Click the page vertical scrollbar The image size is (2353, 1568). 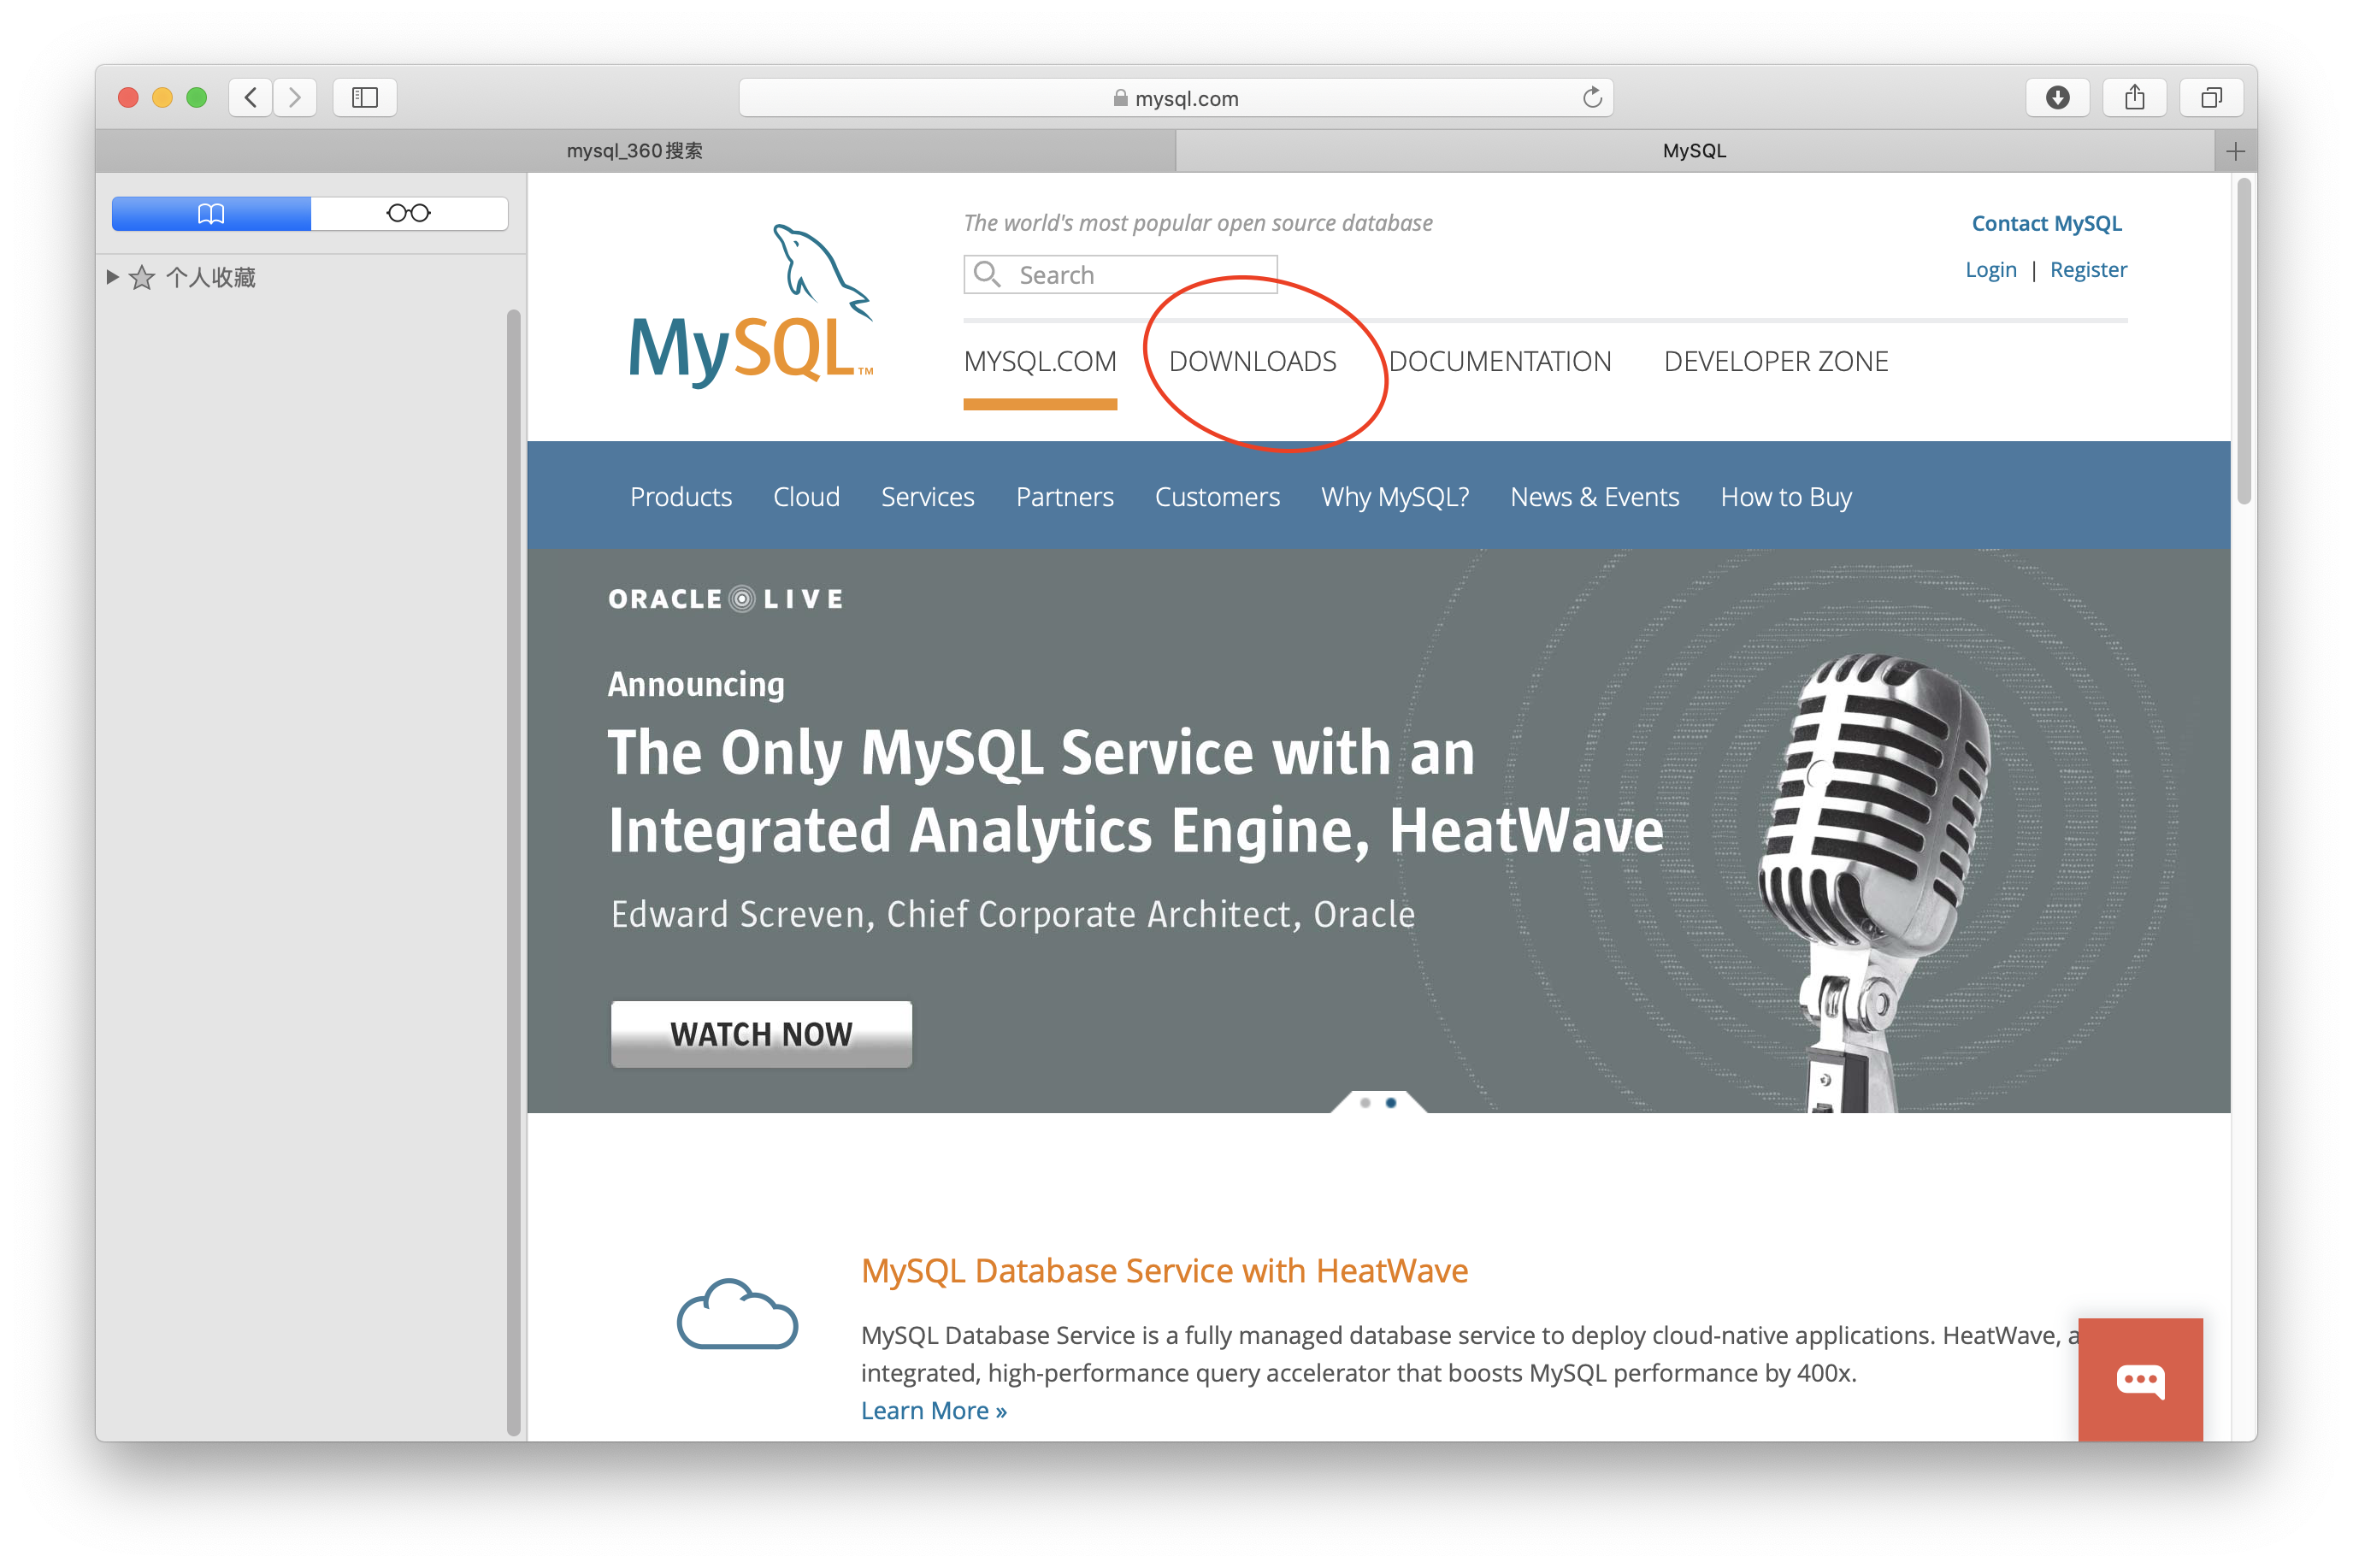(x=2244, y=340)
